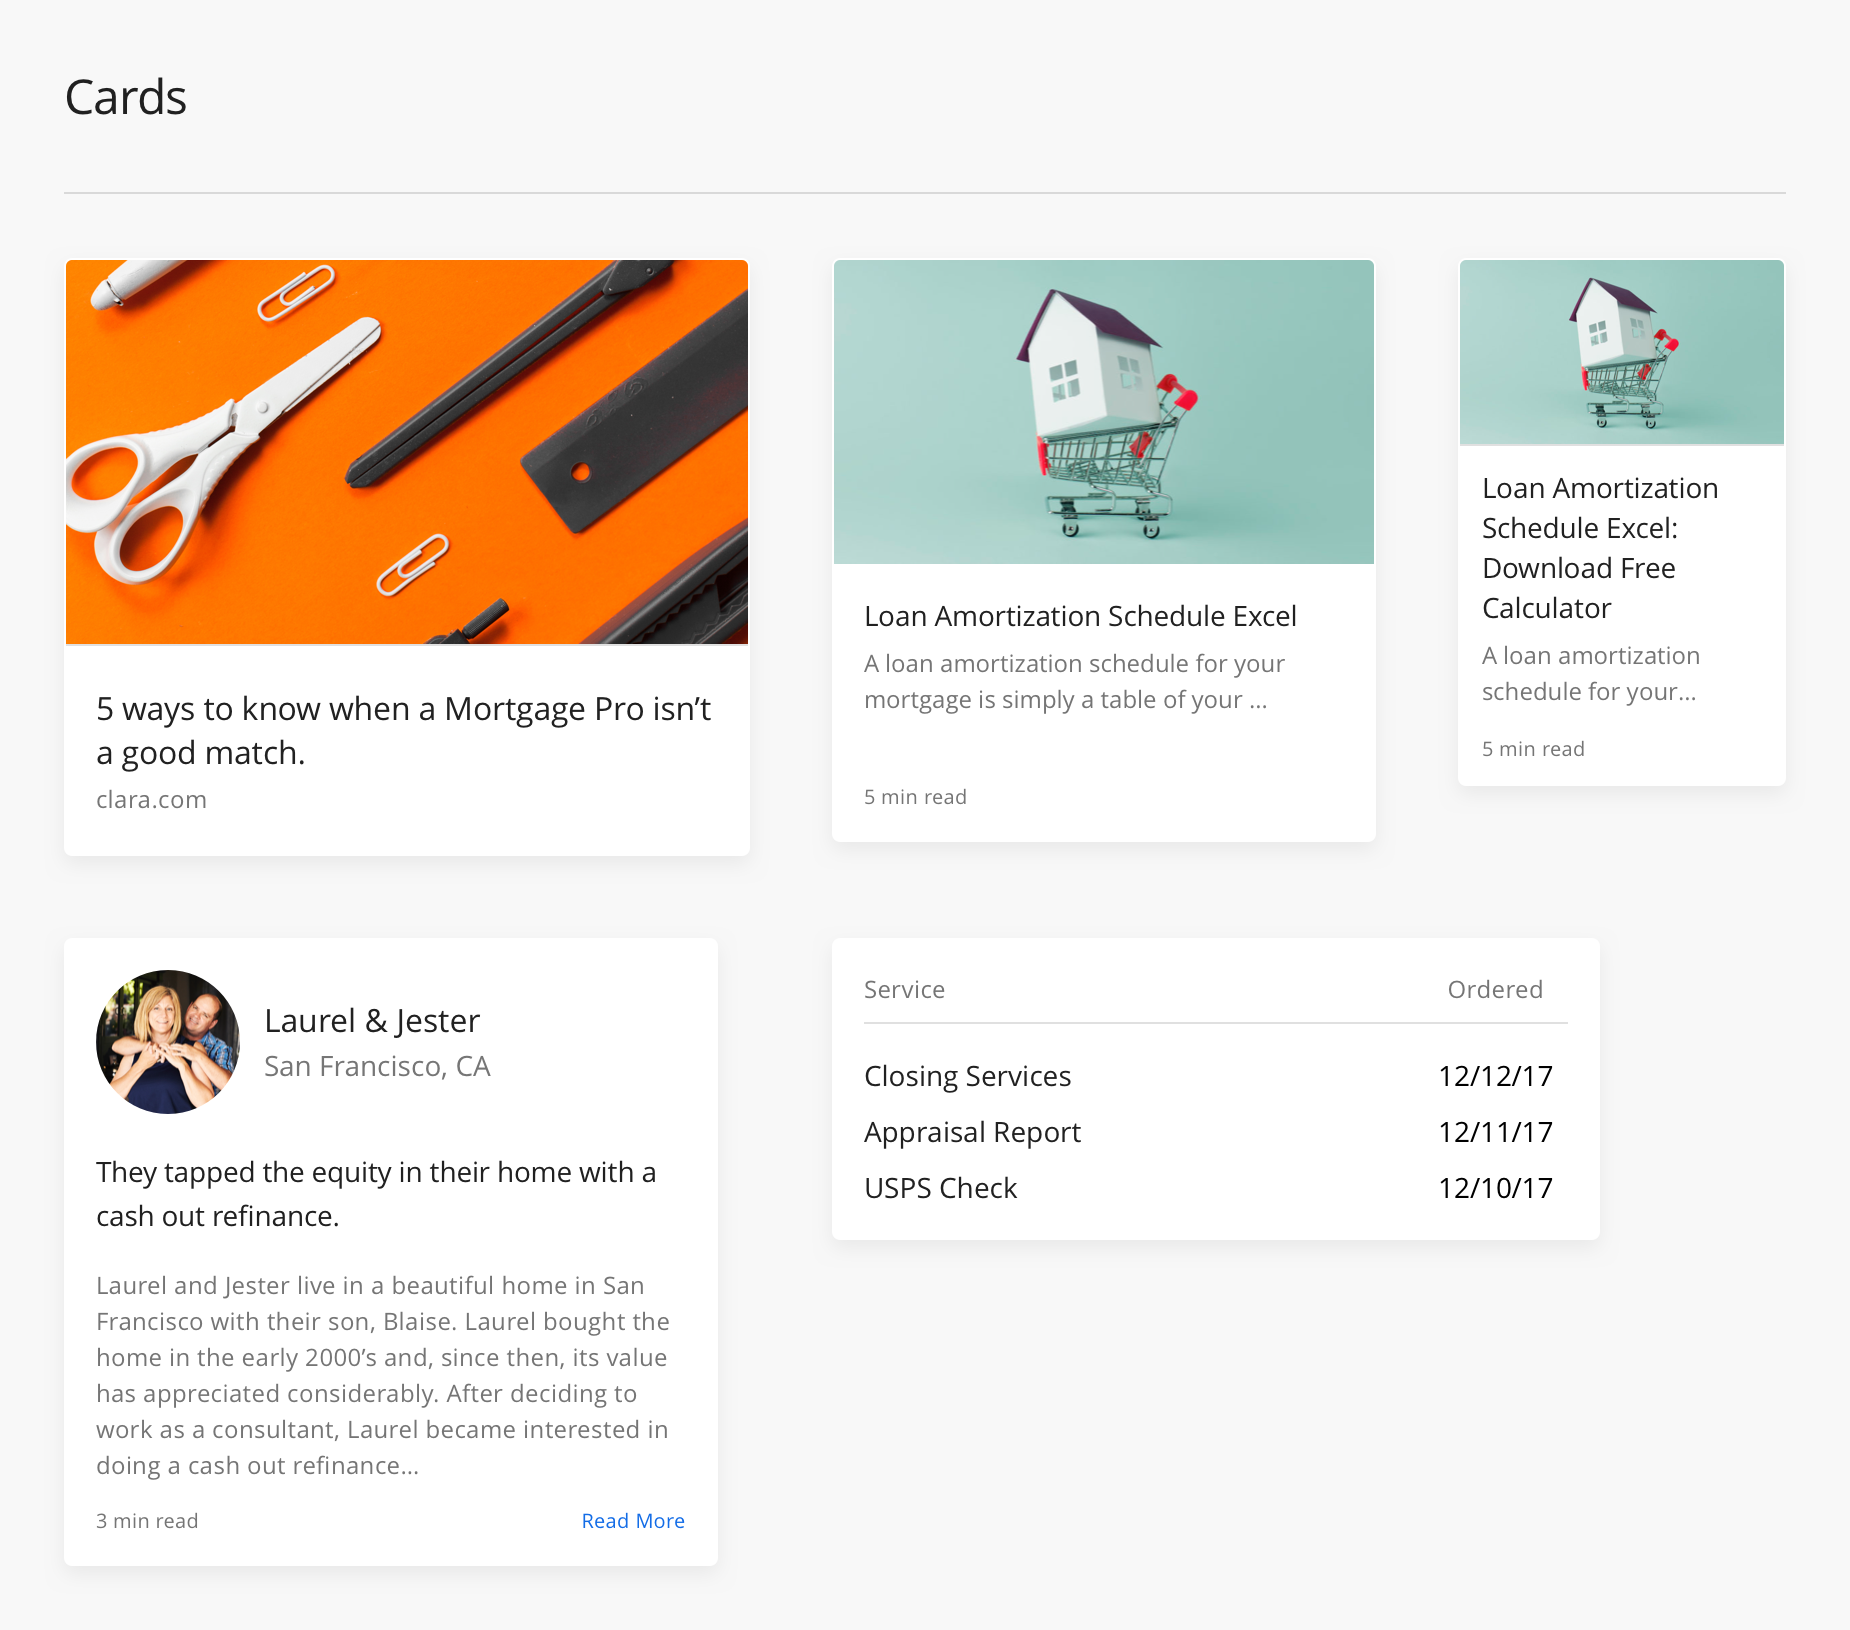The image size is (1850, 1630).
Task: Open 'Loan Amortization Schedule Excel: Download Free Calculator' title
Action: [1600, 548]
